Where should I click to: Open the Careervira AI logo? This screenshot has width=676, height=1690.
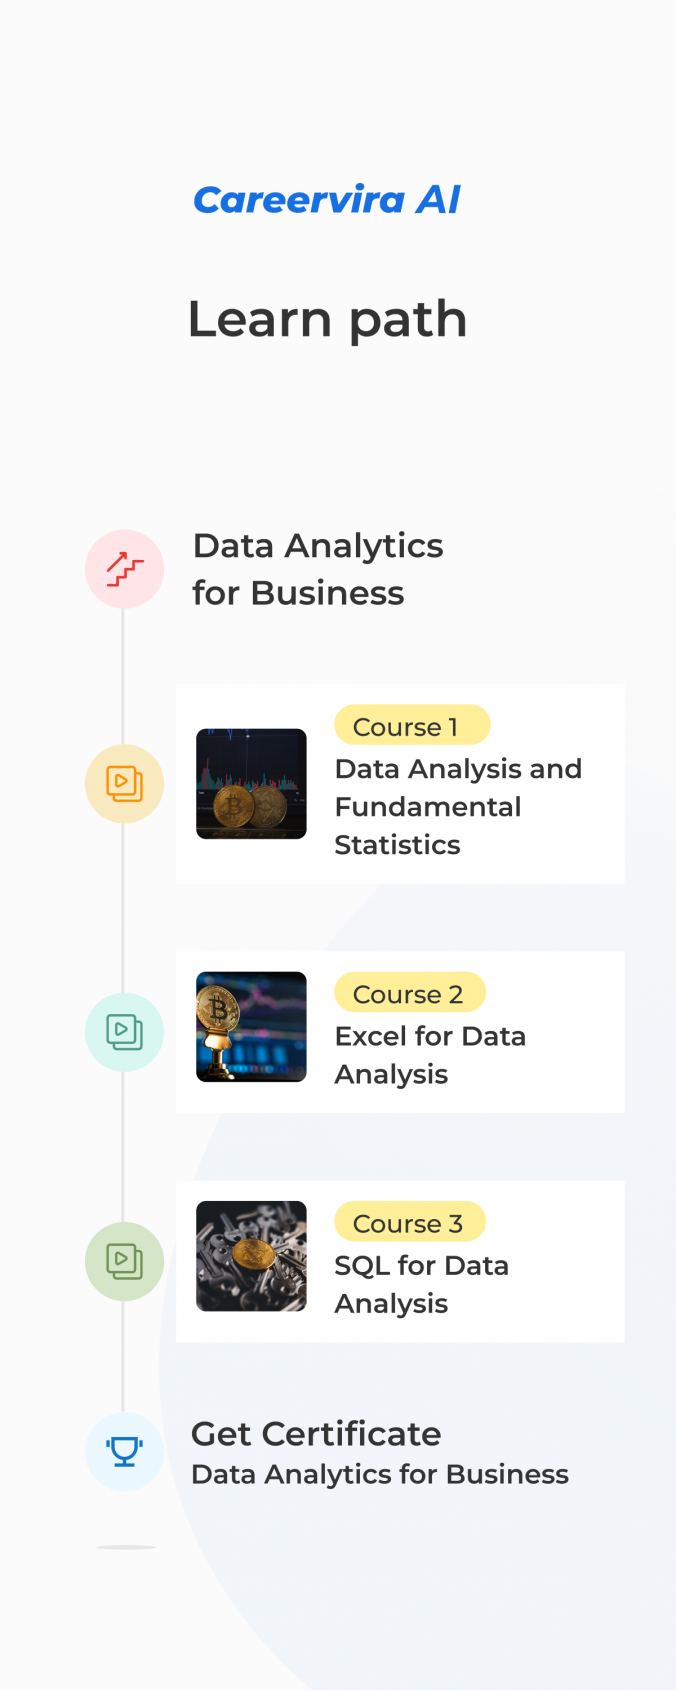tap(327, 200)
